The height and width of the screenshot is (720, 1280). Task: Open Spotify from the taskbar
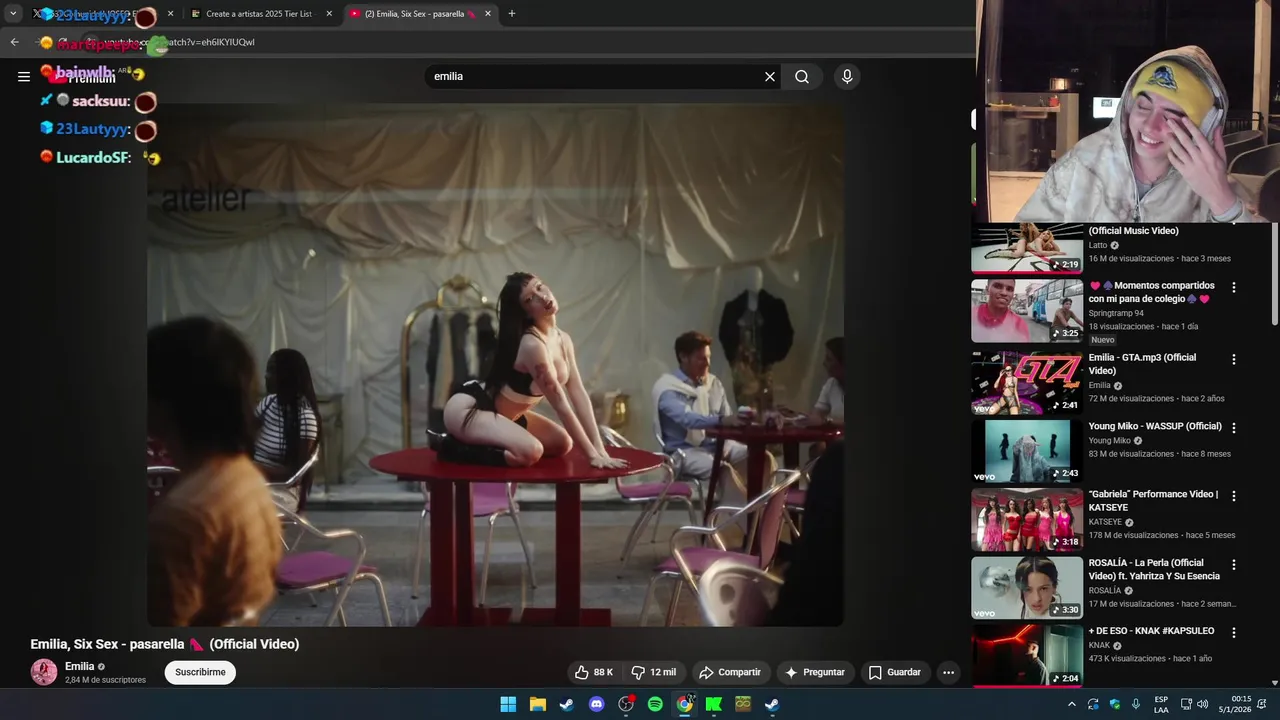pyautogui.click(x=655, y=704)
